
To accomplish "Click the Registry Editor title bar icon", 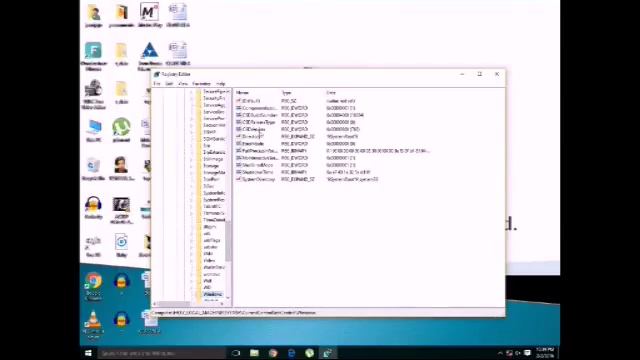I will [157, 74].
